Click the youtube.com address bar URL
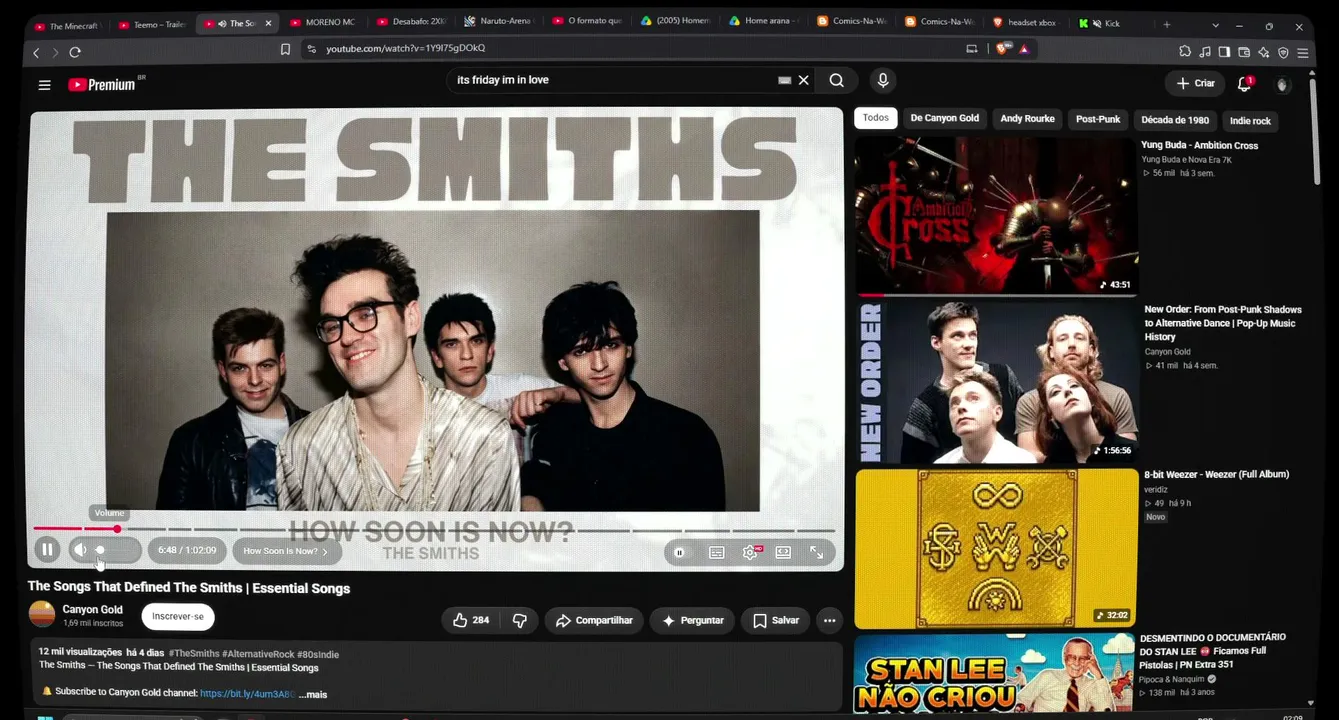This screenshot has width=1339, height=720. (x=405, y=48)
